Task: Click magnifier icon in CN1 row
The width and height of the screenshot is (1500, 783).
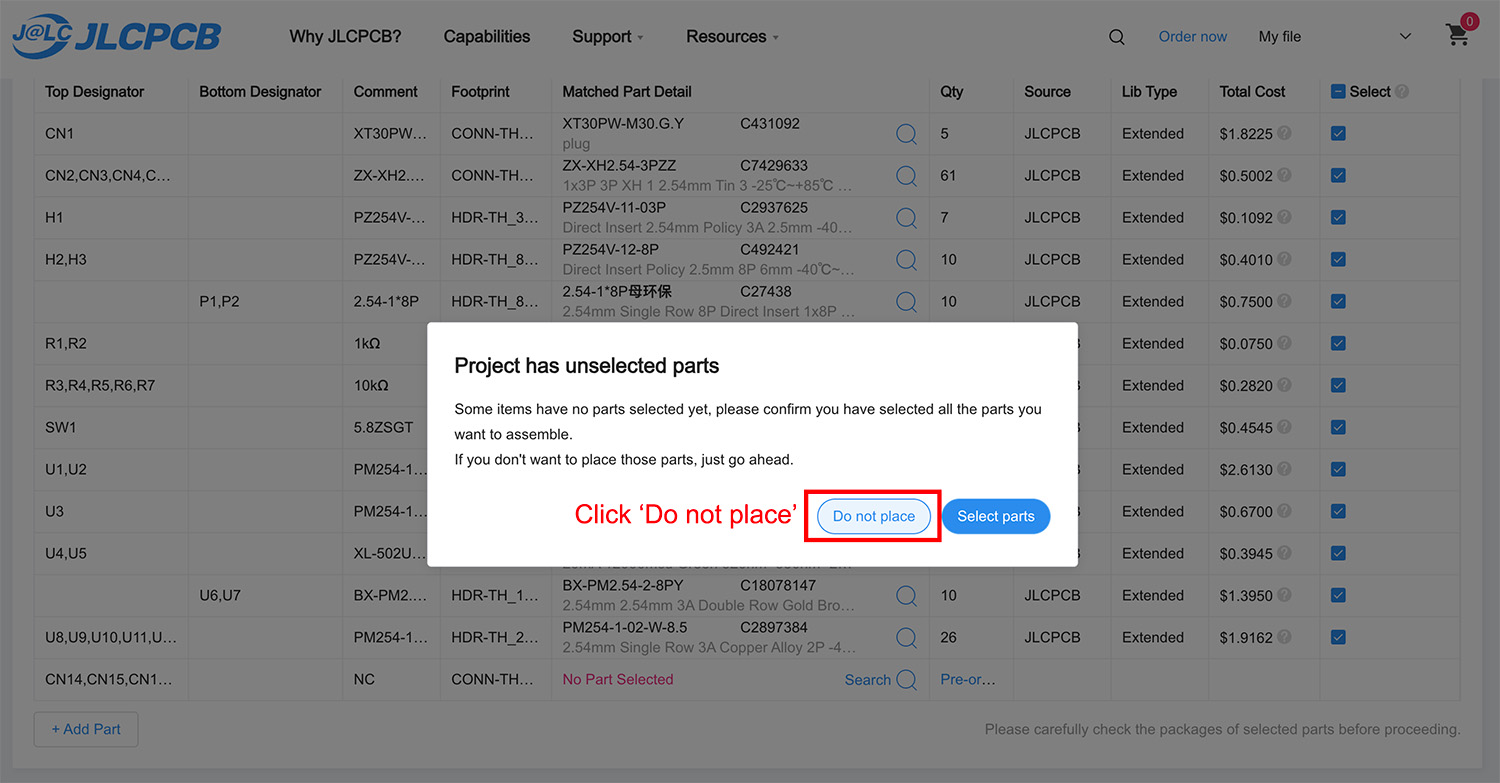Action: pyautogui.click(x=906, y=133)
